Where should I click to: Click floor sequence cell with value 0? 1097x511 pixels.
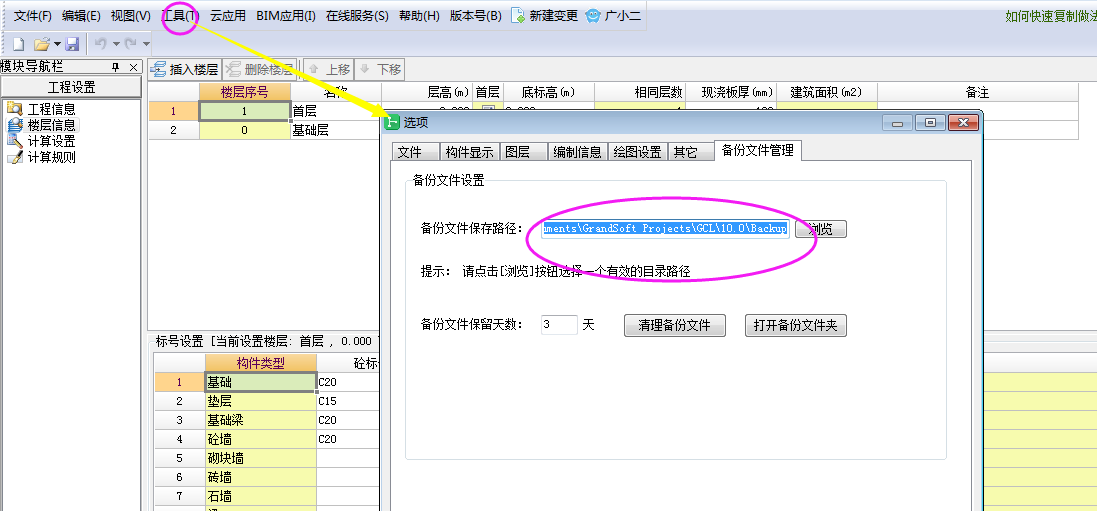(245, 130)
